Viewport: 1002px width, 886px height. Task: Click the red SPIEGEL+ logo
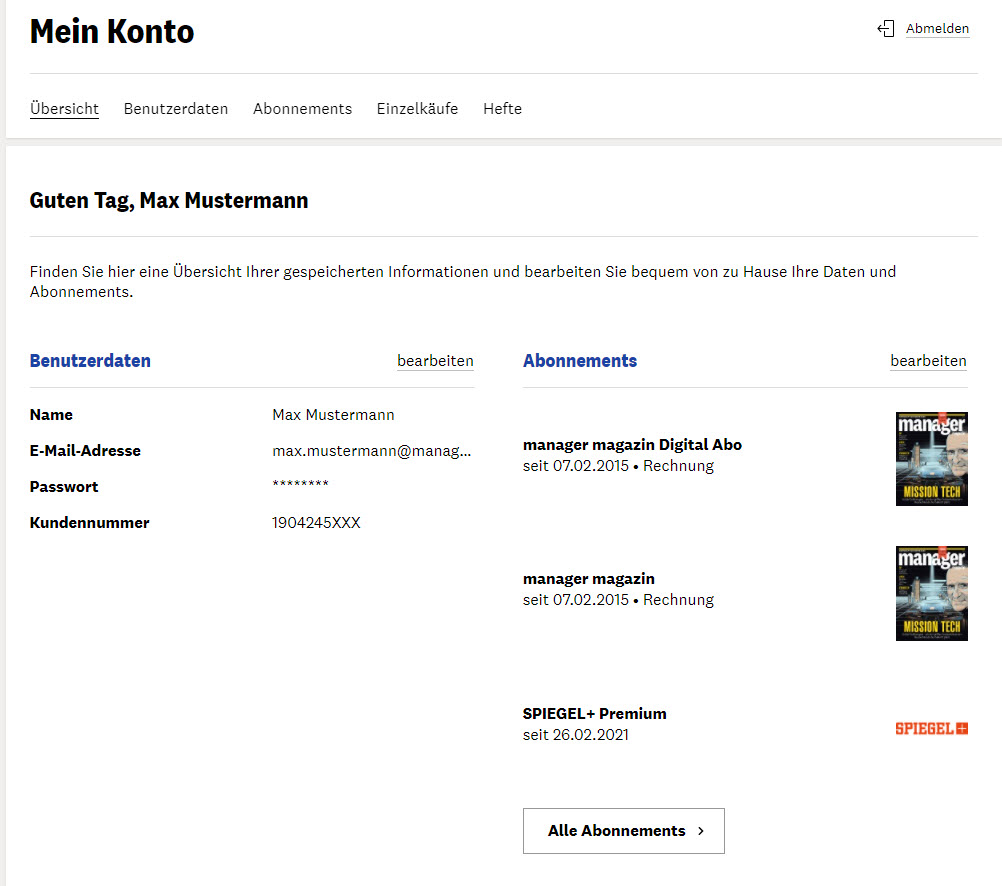pos(931,728)
